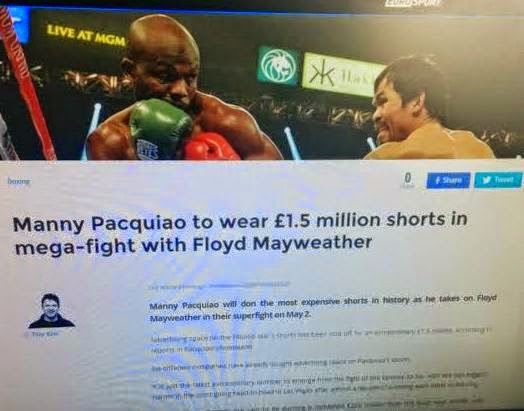Click the first grey body paragraph
This screenshot has width=524, height=411.
320,340
